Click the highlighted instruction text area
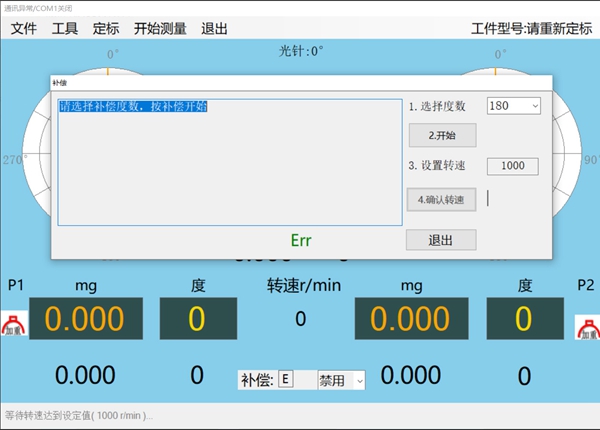 point(228,160)
